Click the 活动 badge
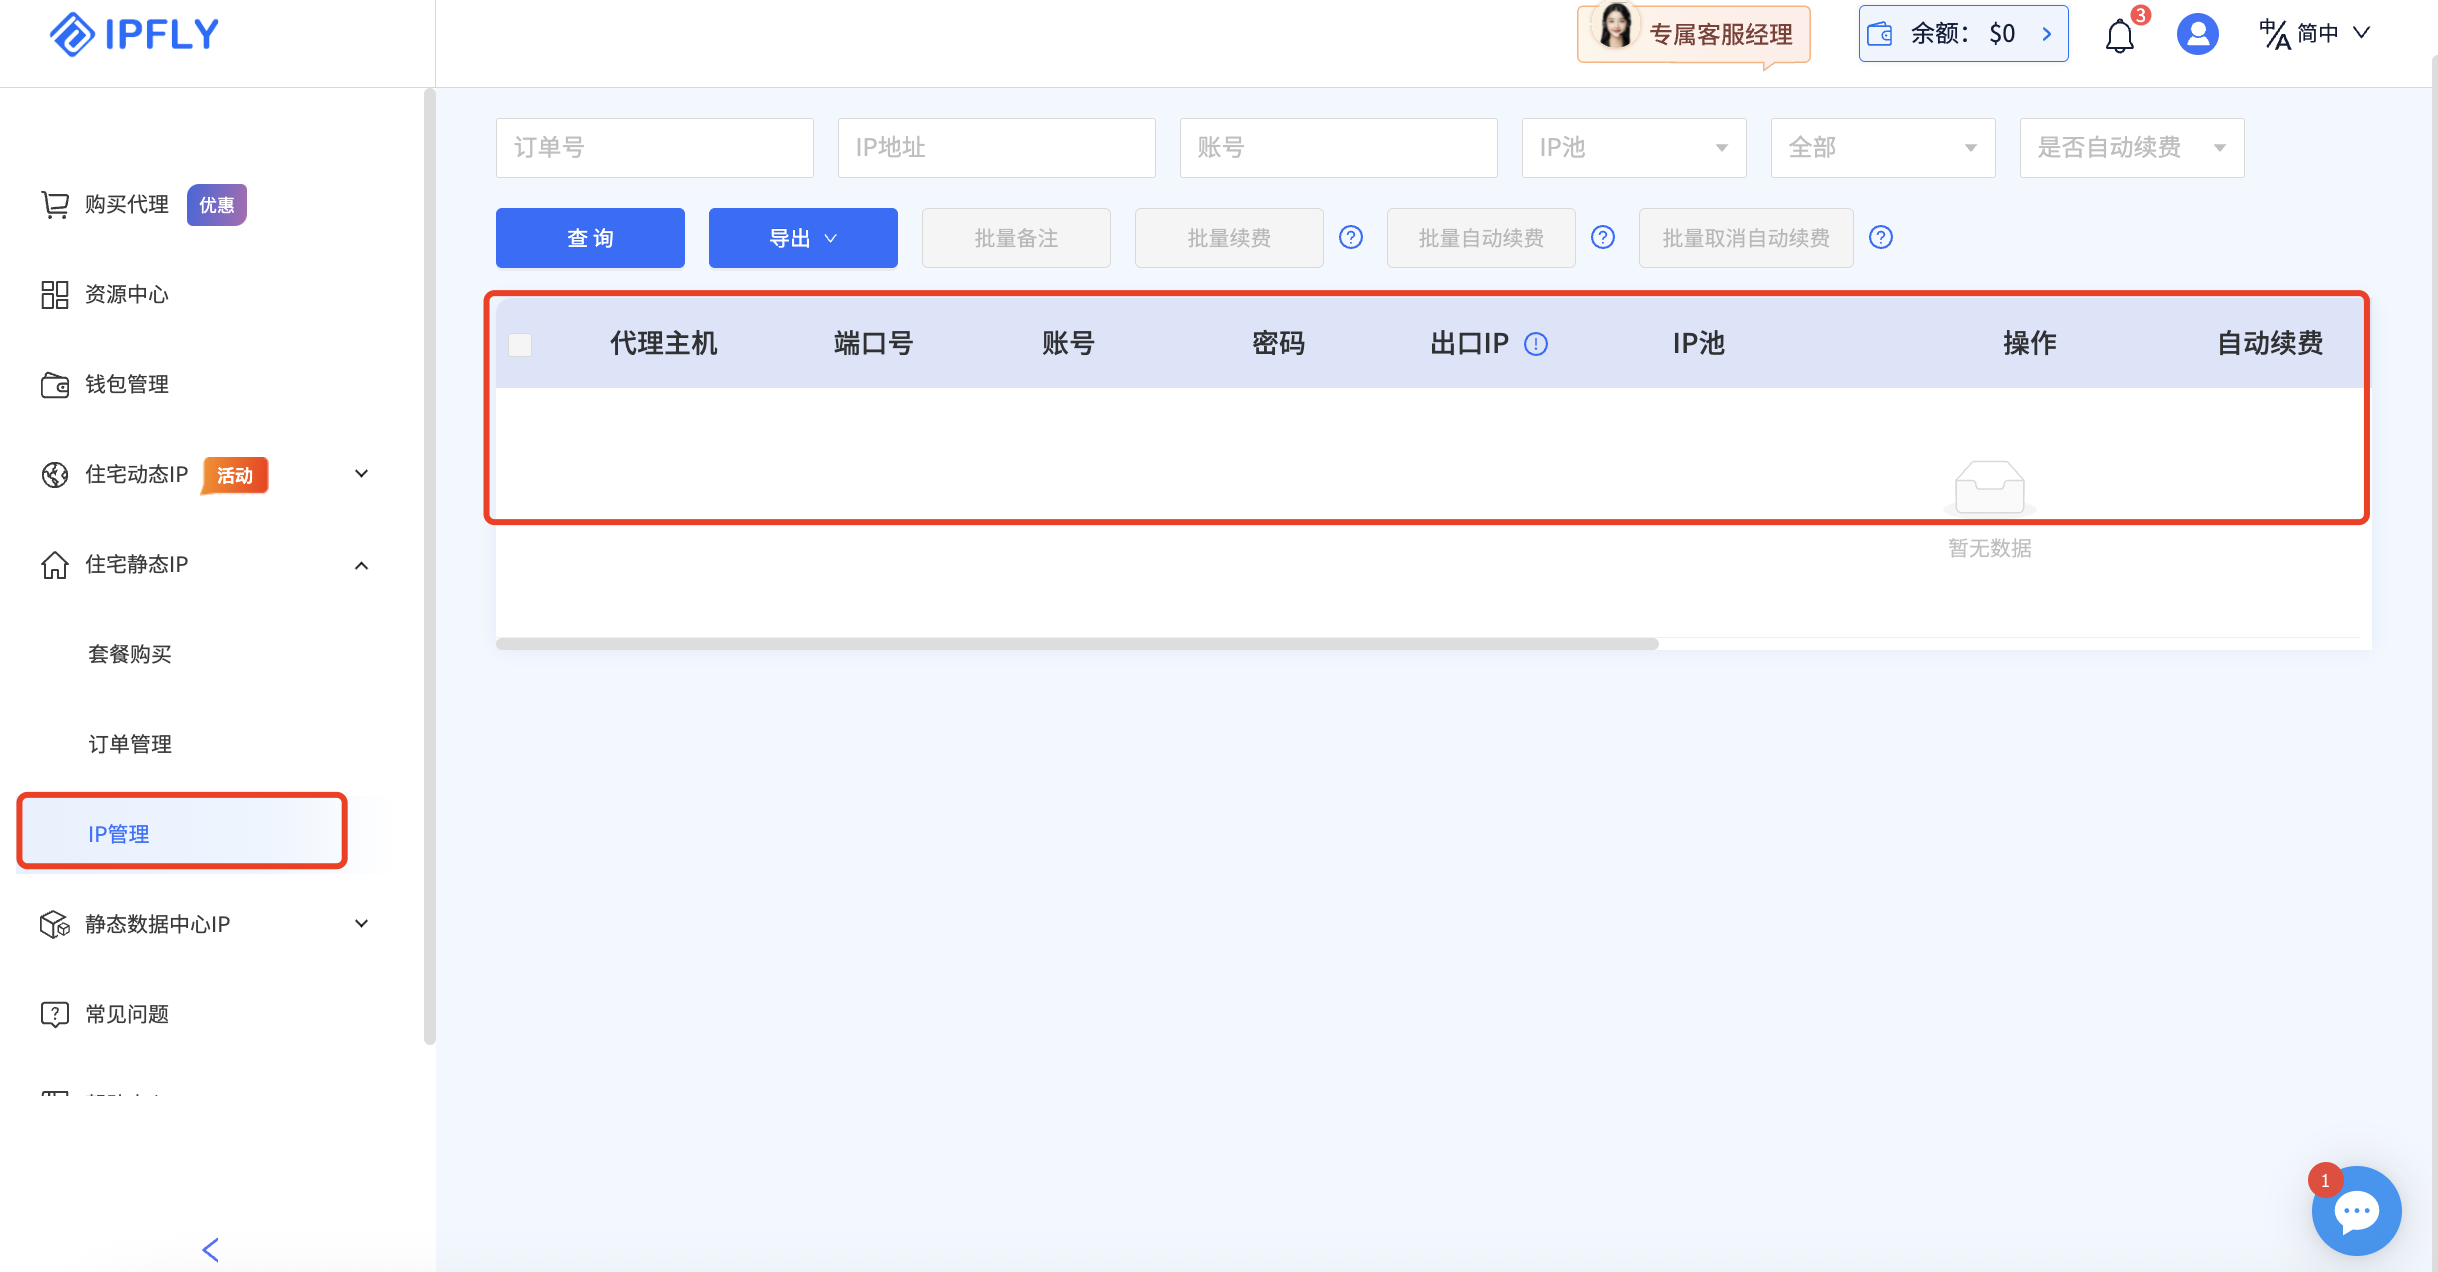The width and height of the screenshot is (2438, 1272). click(x=235, y=476)
